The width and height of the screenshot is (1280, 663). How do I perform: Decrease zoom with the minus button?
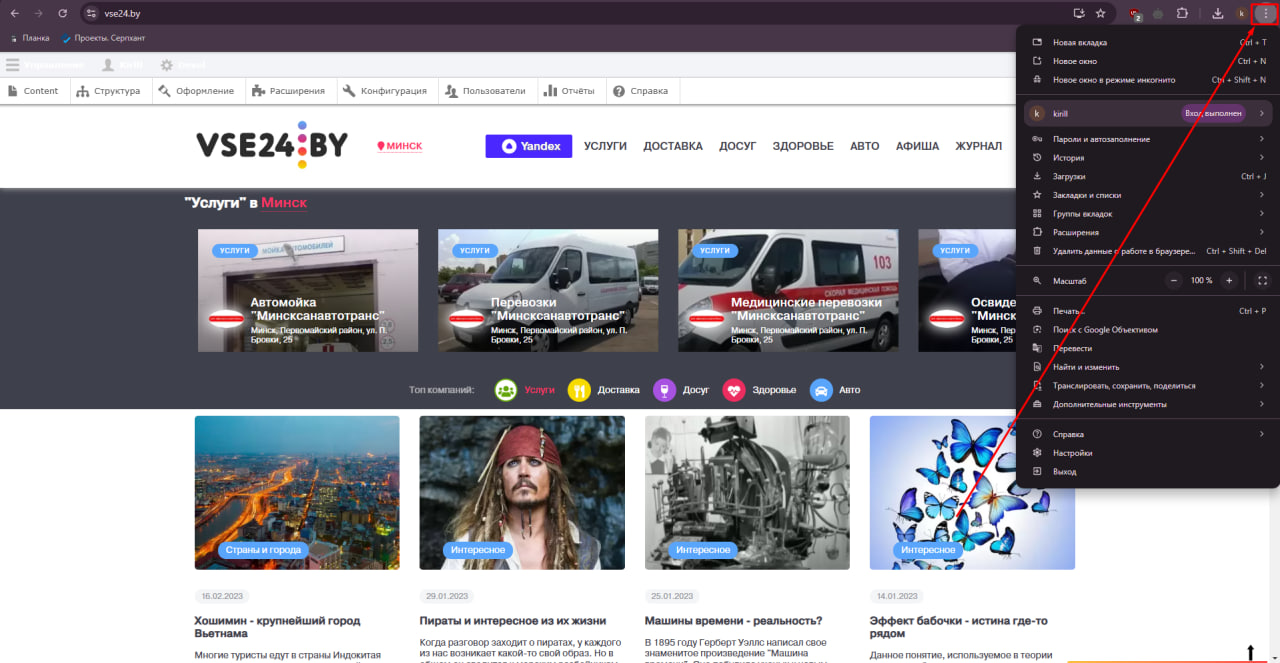point(1174,281)
